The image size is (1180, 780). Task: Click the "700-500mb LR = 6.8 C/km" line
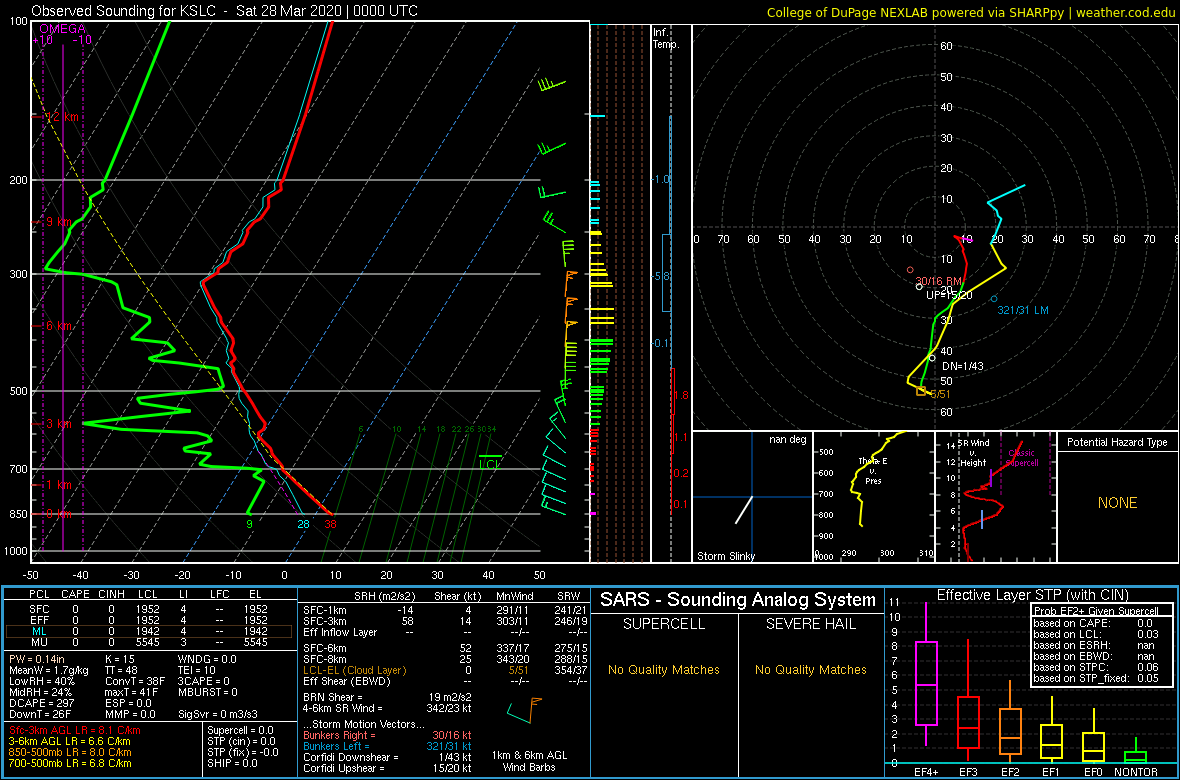pyautogui.click(x=70, y=762)
